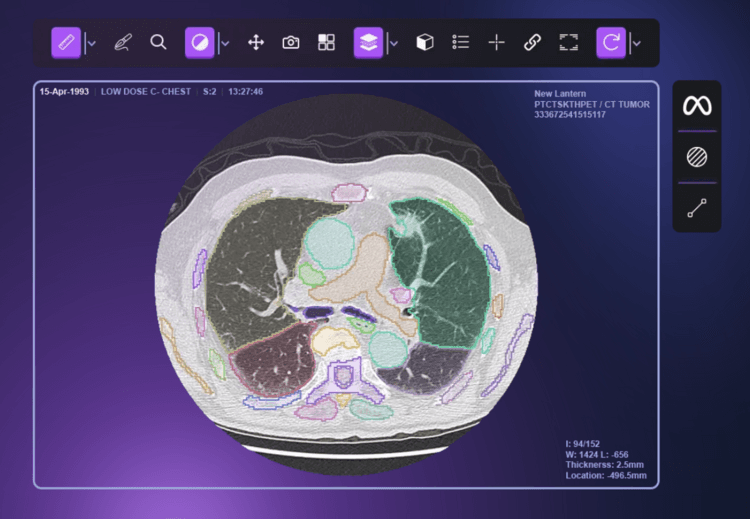The height and width of the screenshot is (519, 750).
Task: Click the 333672541515117 ID text
Action: (x=570, y=115)
